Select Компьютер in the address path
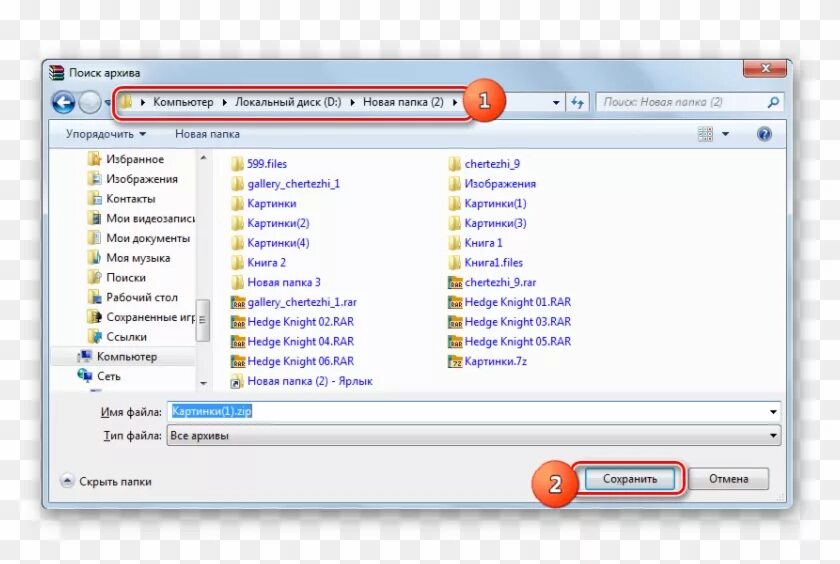Screen dimensions: 840x564 point(183,102)
